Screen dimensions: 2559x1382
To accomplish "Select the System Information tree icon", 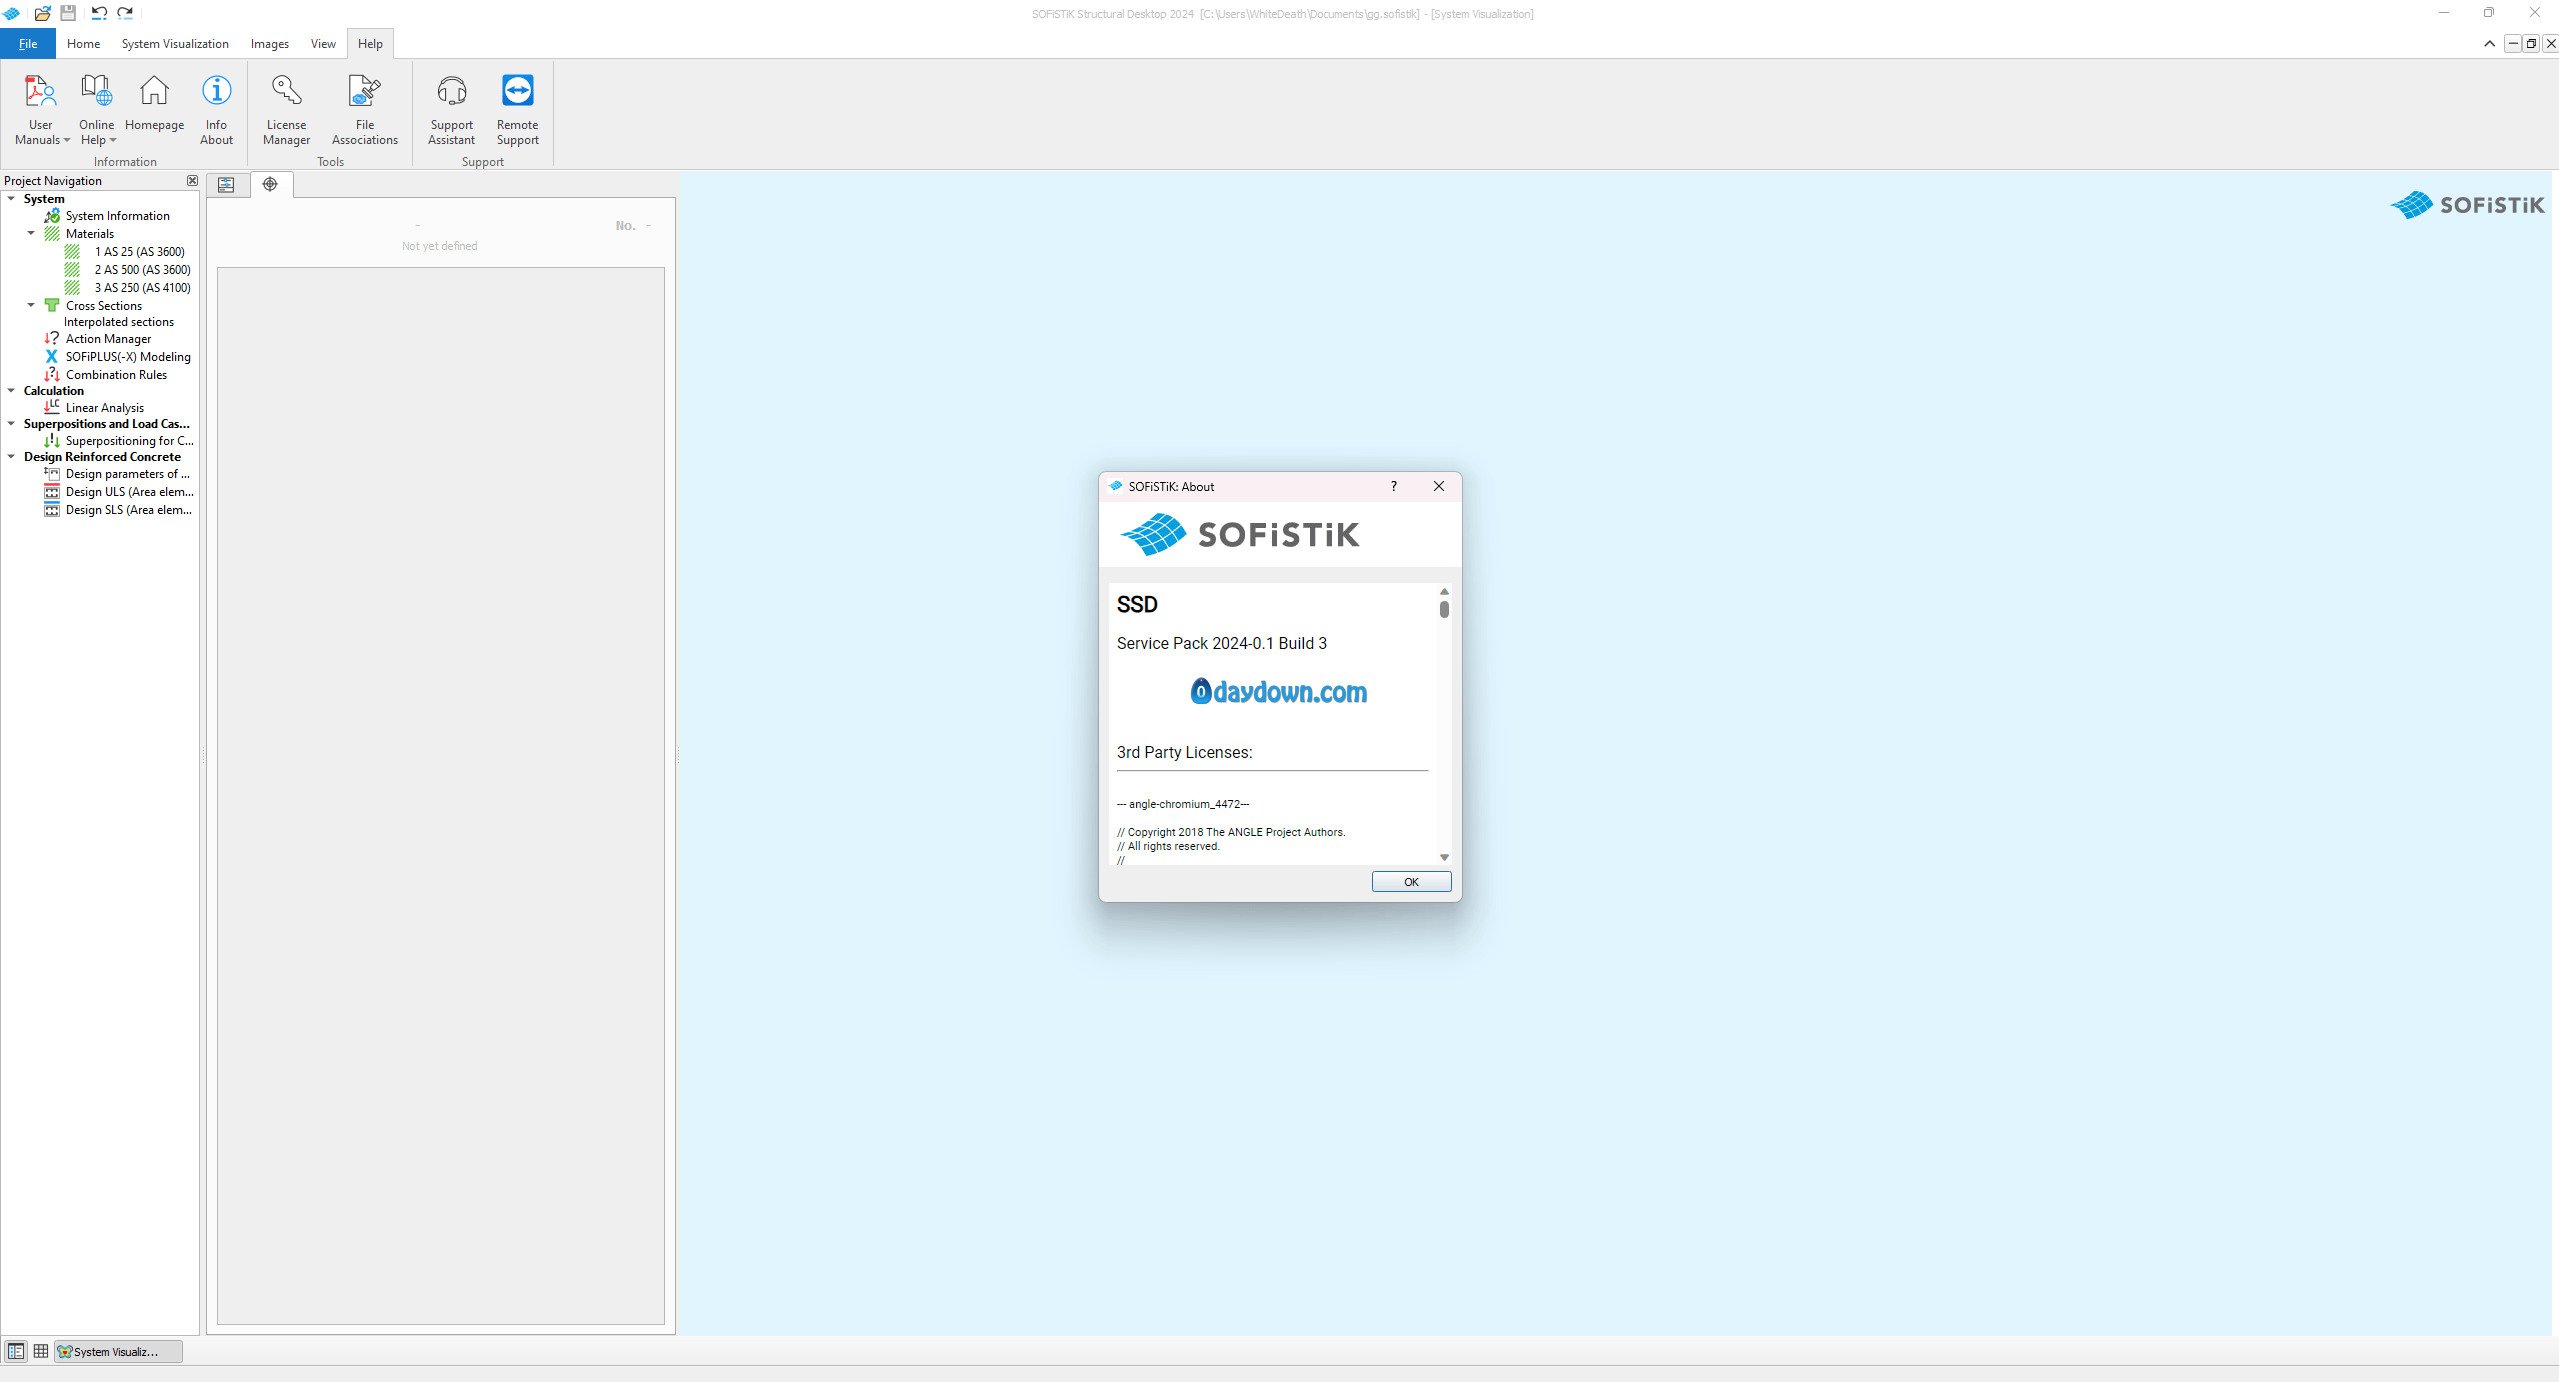I will (52, 216).
